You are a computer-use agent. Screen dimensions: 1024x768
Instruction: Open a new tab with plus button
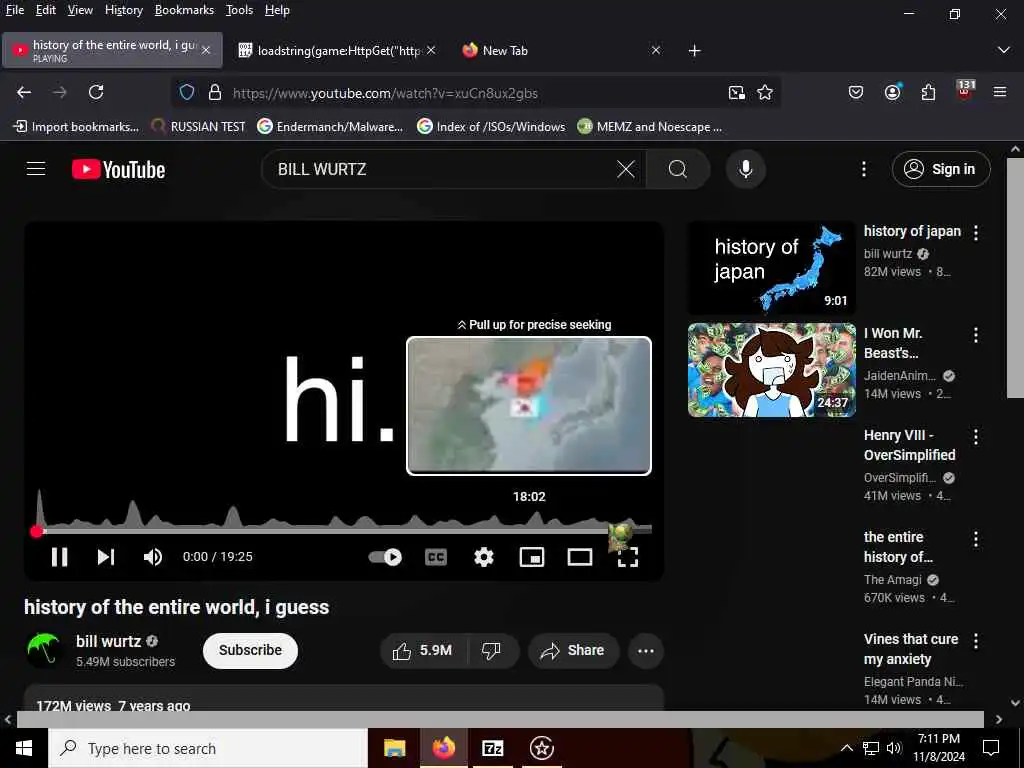pos(694,50)
